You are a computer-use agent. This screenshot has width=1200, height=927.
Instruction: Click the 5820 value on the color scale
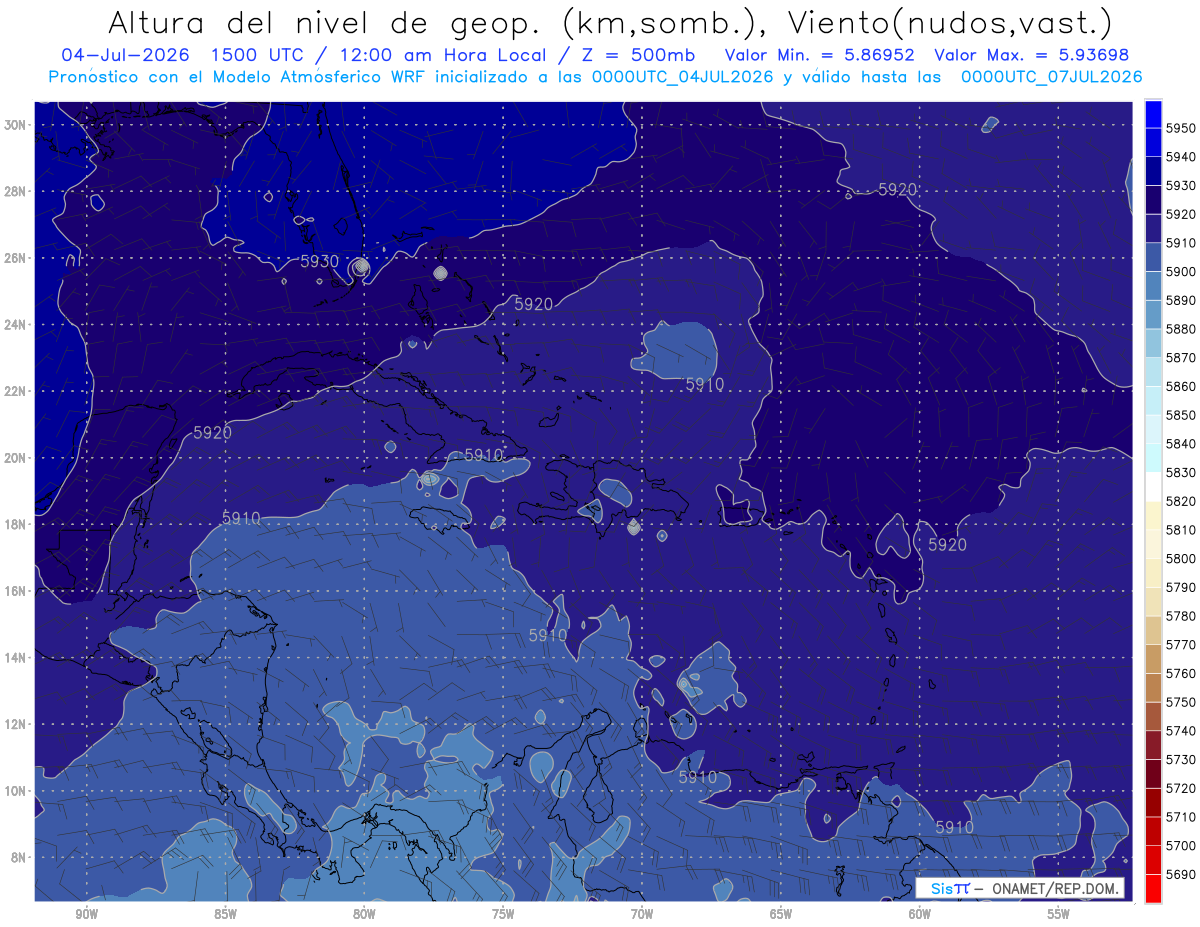coord(1181,501)
